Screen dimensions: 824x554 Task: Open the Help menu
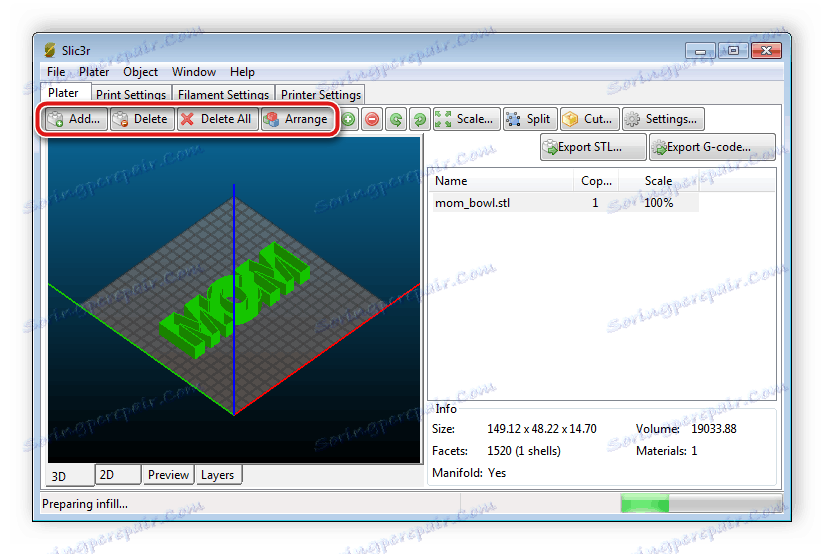pyautogui.click(x=242, y=72)
